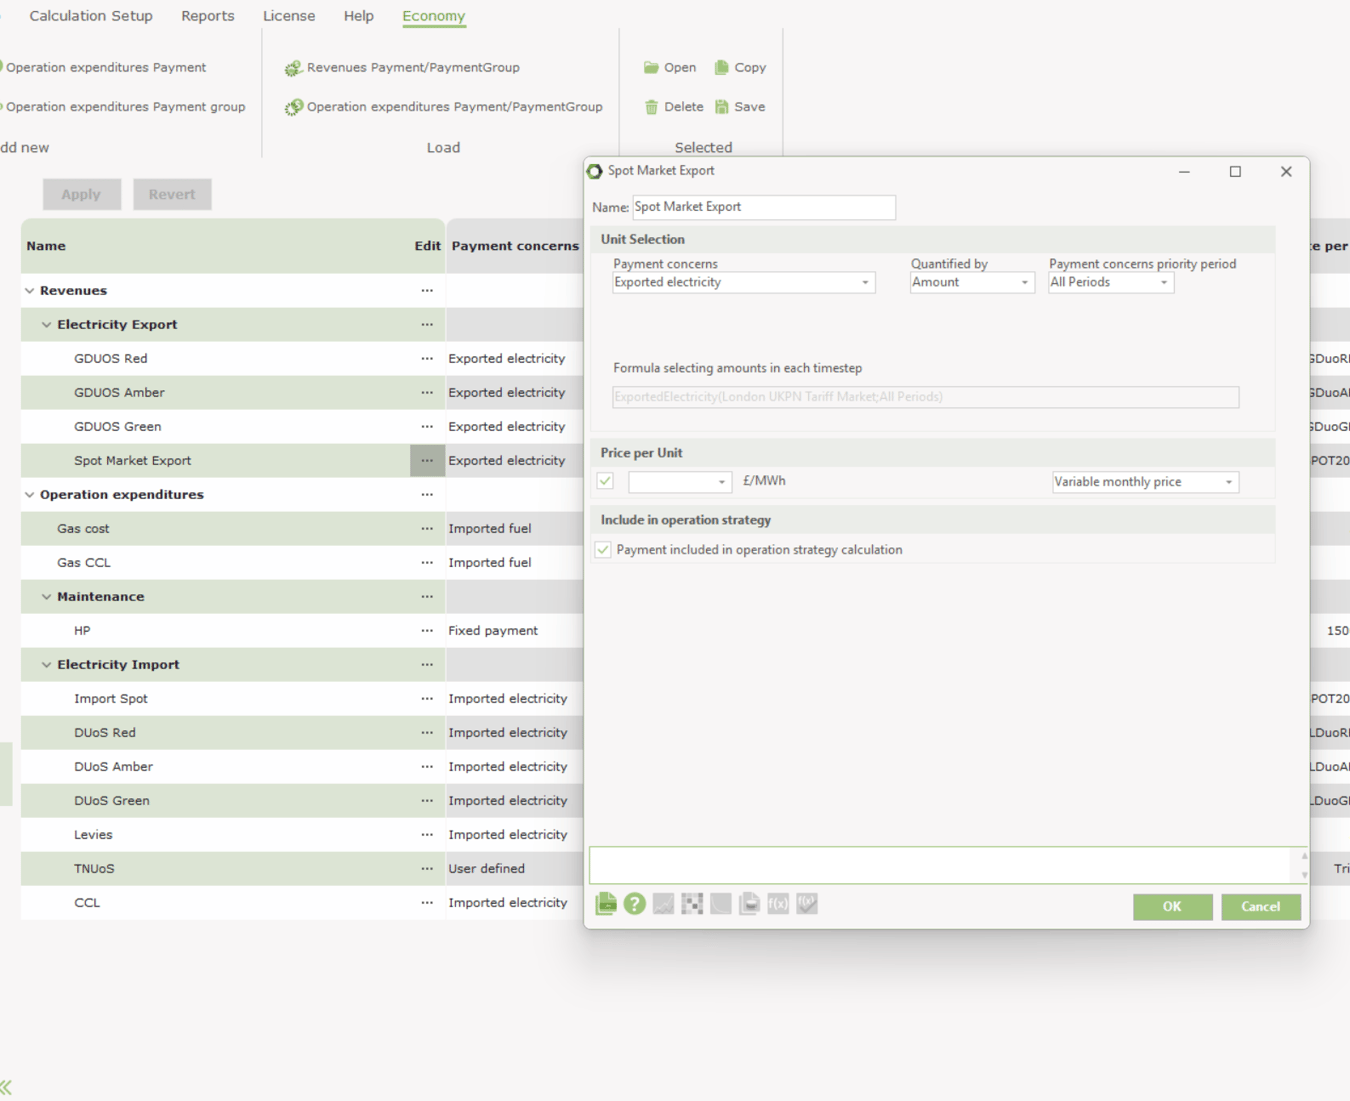
Task: Click the copy-with-disk icon in dialog toolbar
Action: click(750, 904)
